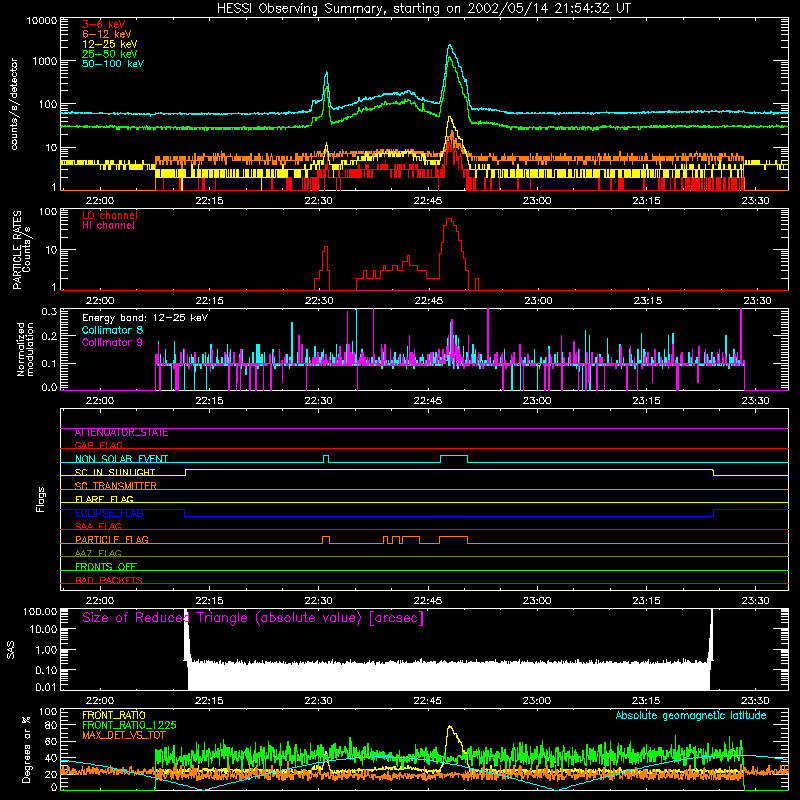Click the 22:45 tick under the particle rates panel

click(x=428, y=301)
